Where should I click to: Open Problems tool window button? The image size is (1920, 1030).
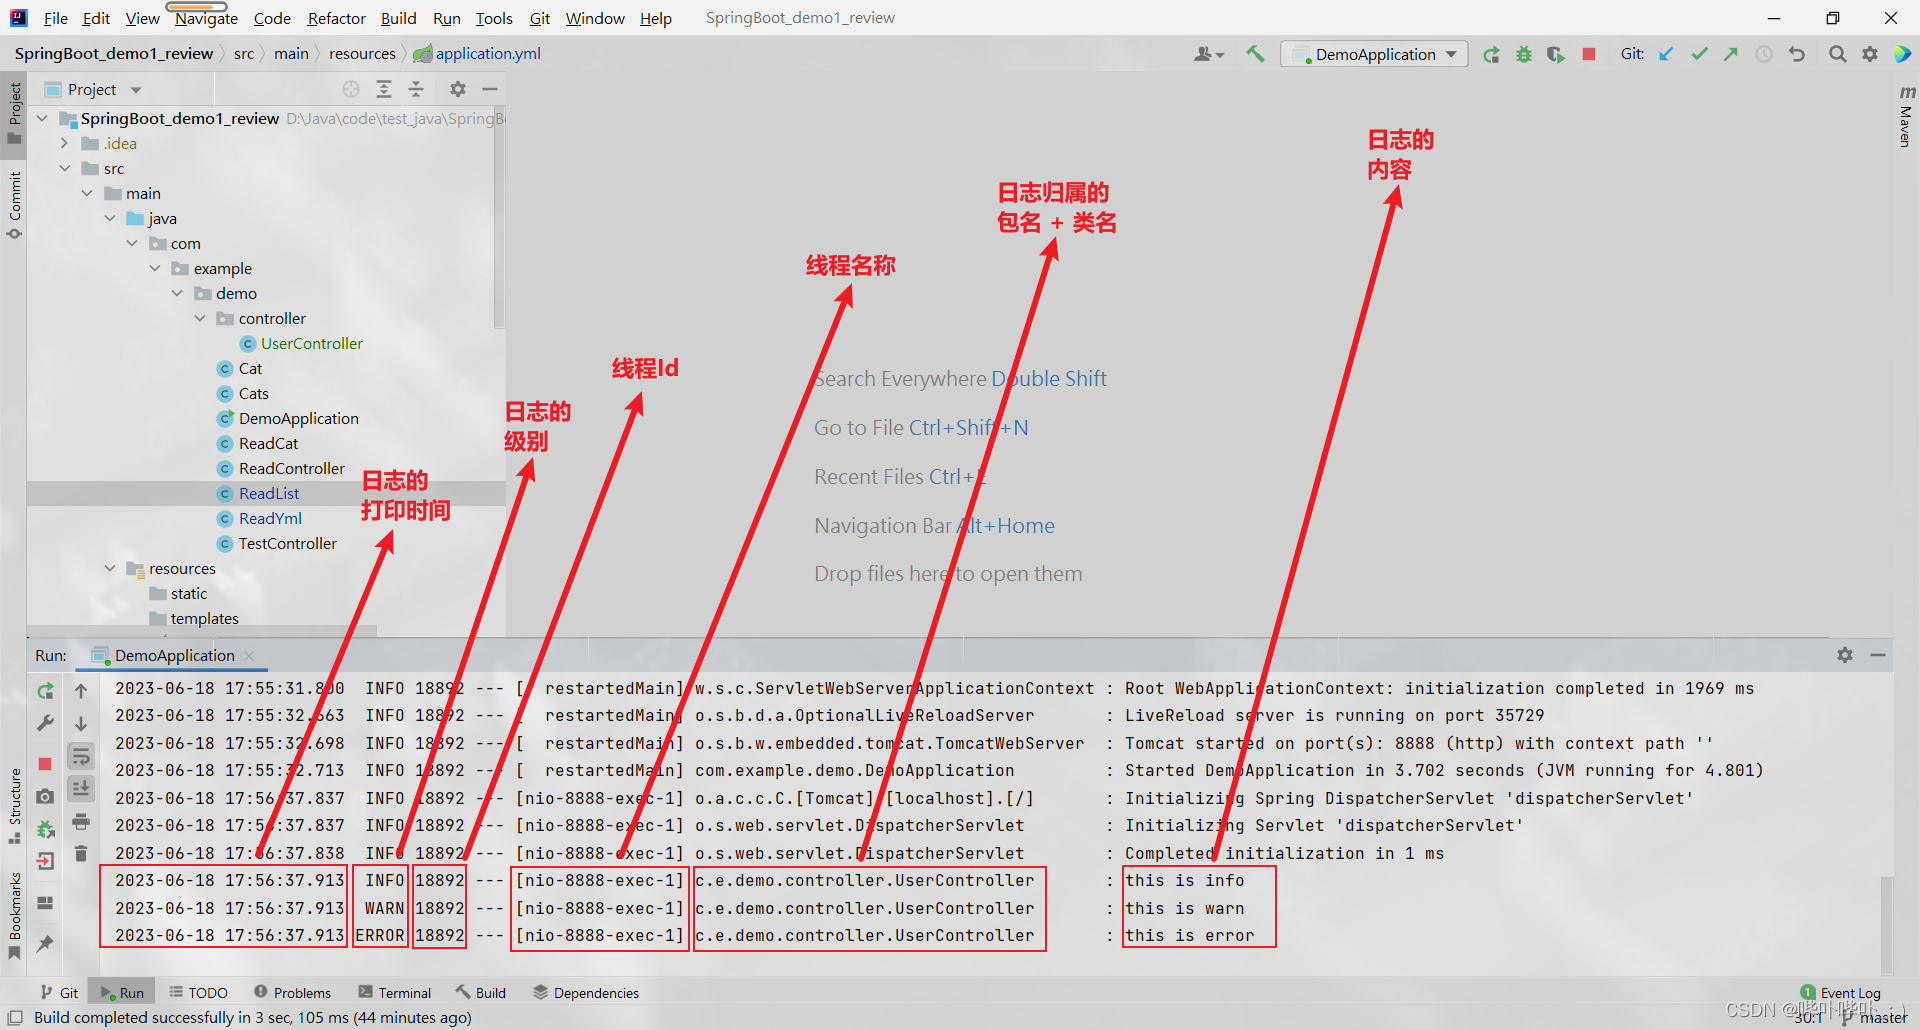click(292, 992)
